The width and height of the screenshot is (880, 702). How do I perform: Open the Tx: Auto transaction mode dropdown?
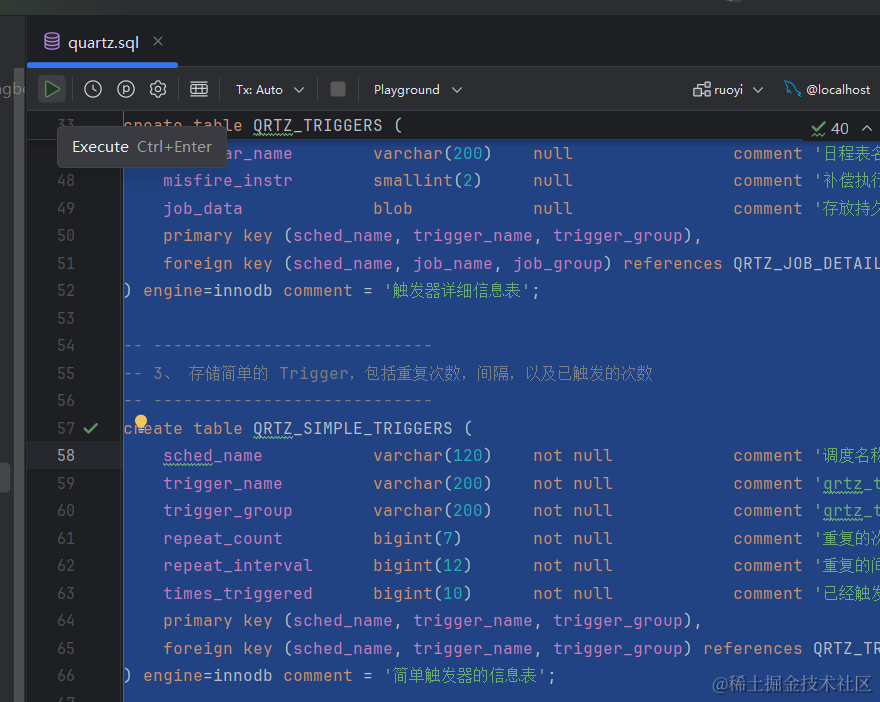(270, 89)
